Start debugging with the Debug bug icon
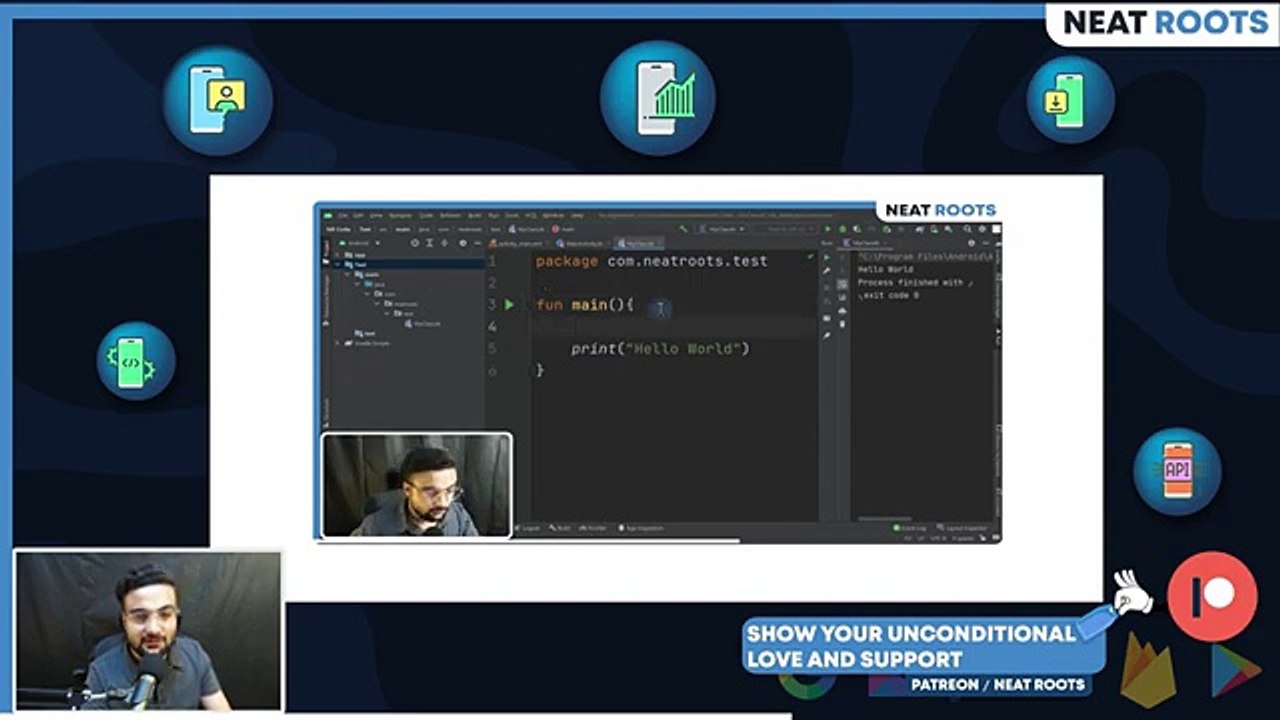The height and width of the screenshot is (720, 1280). [842, 229]
